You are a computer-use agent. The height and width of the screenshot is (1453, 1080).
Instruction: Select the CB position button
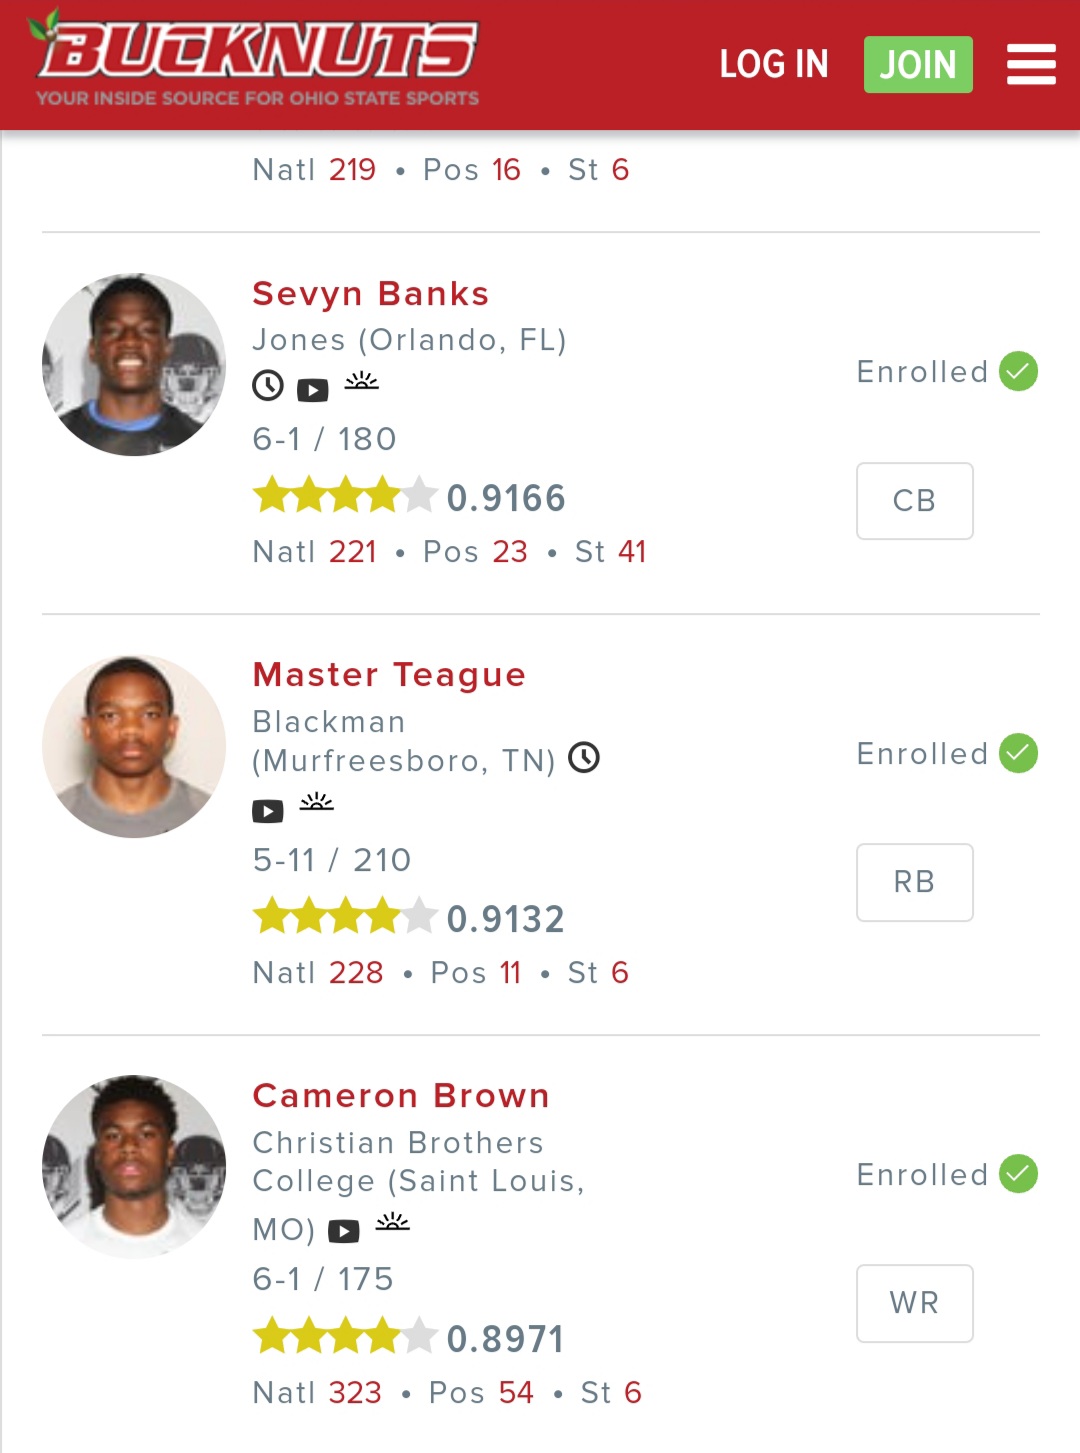(914, 501)
